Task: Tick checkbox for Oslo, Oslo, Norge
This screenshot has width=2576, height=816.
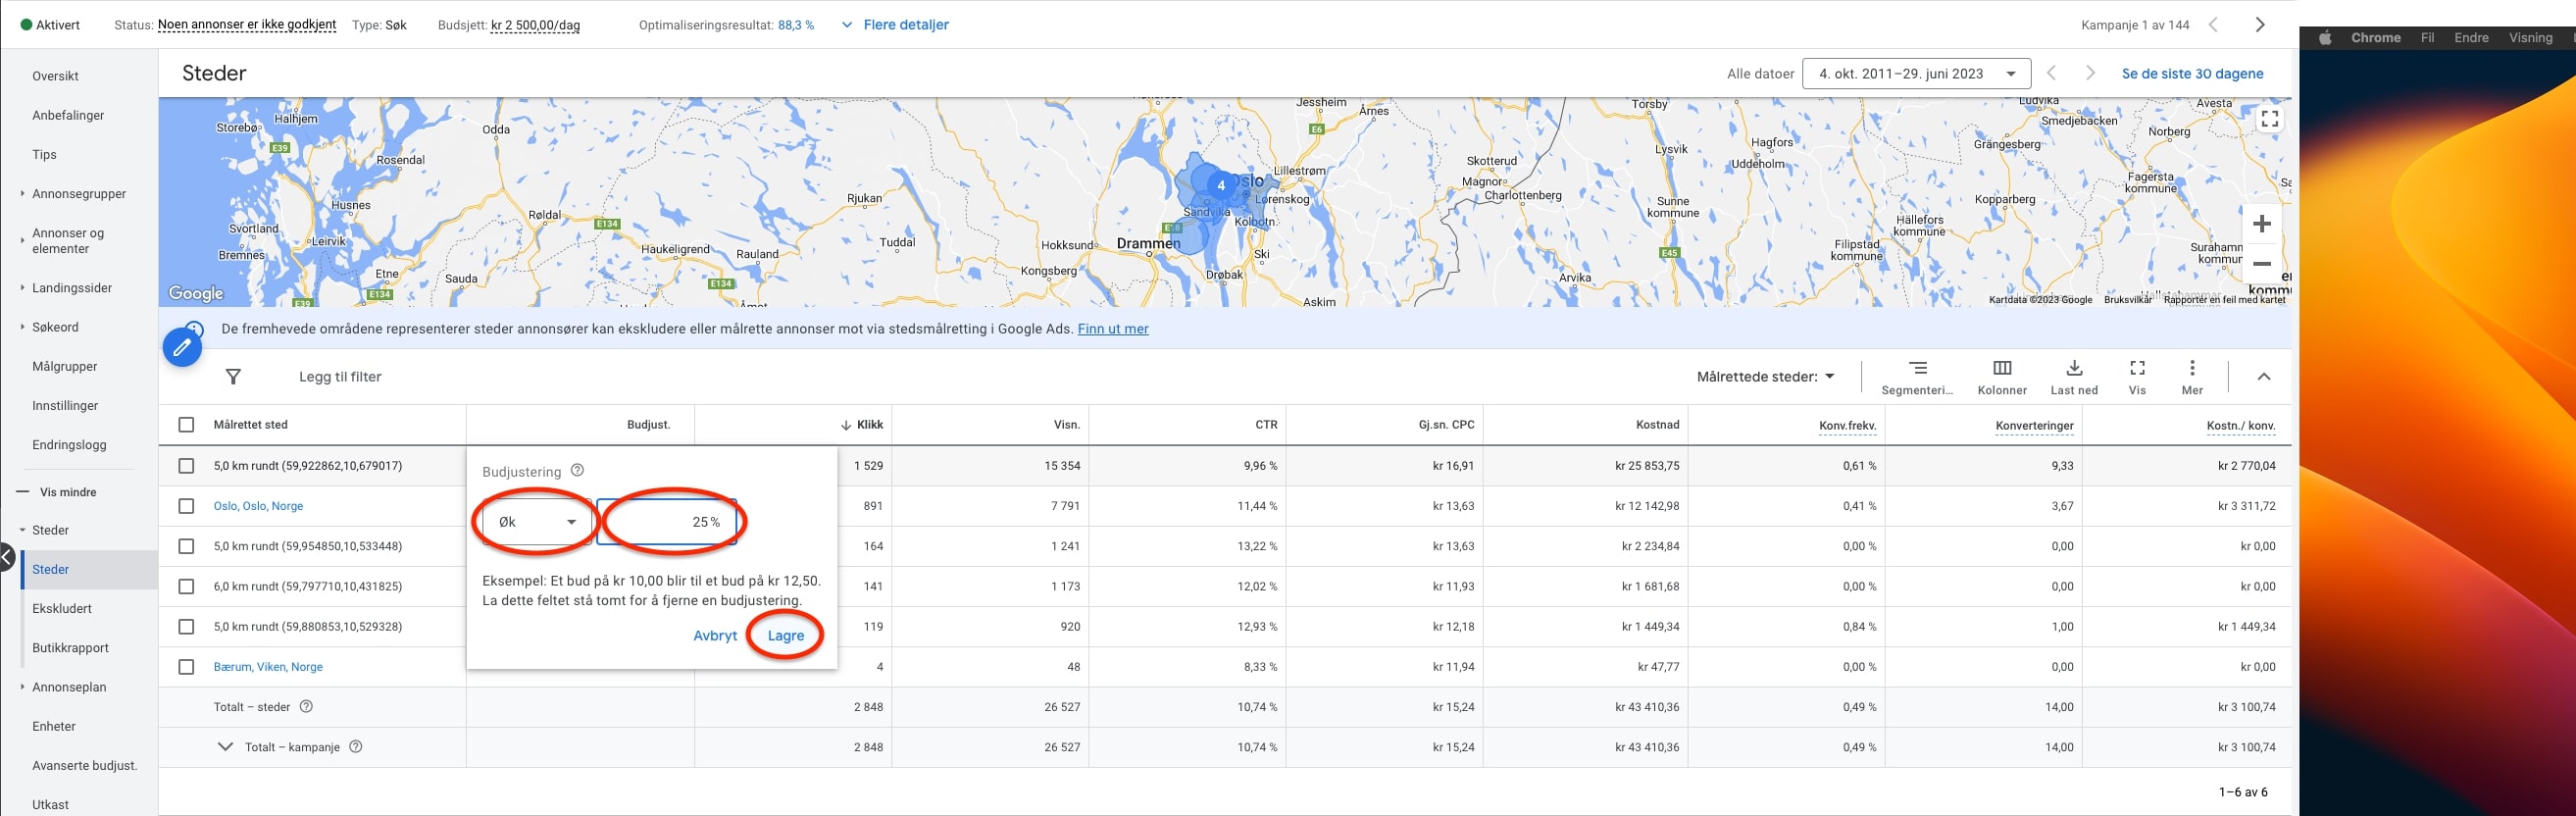Action: tap(186, 506)
